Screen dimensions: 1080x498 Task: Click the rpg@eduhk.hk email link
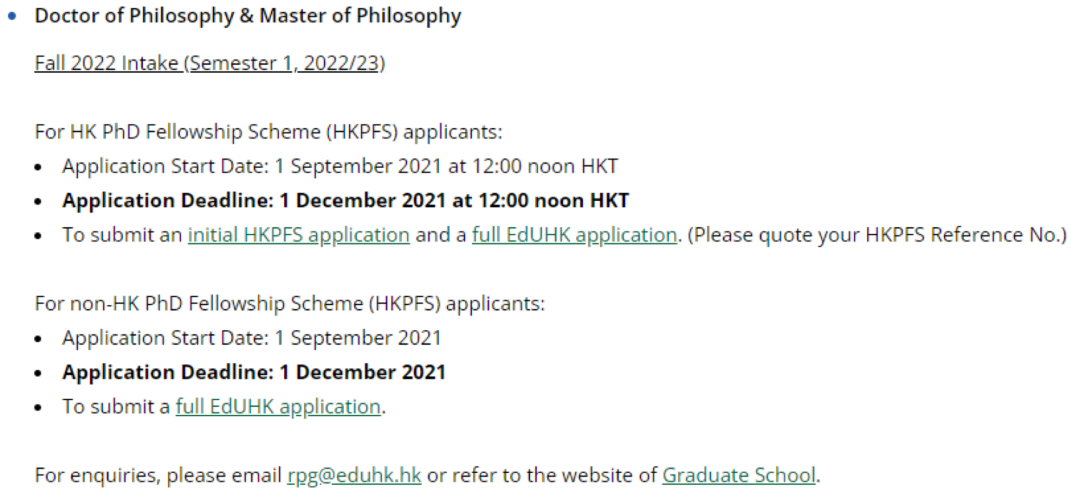(x=354, y=475)
